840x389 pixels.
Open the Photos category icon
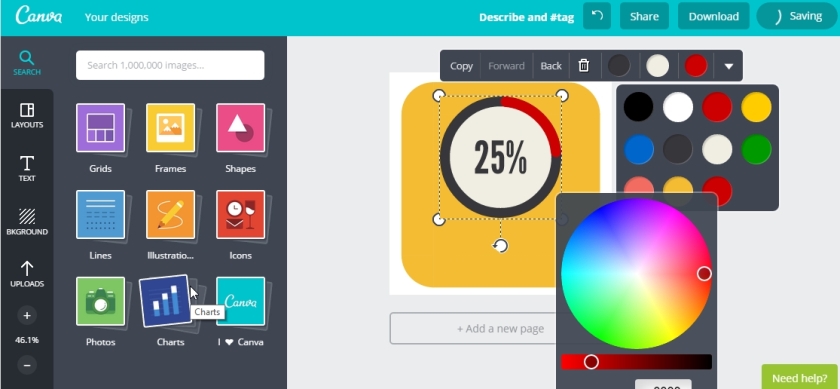(100, 301)
